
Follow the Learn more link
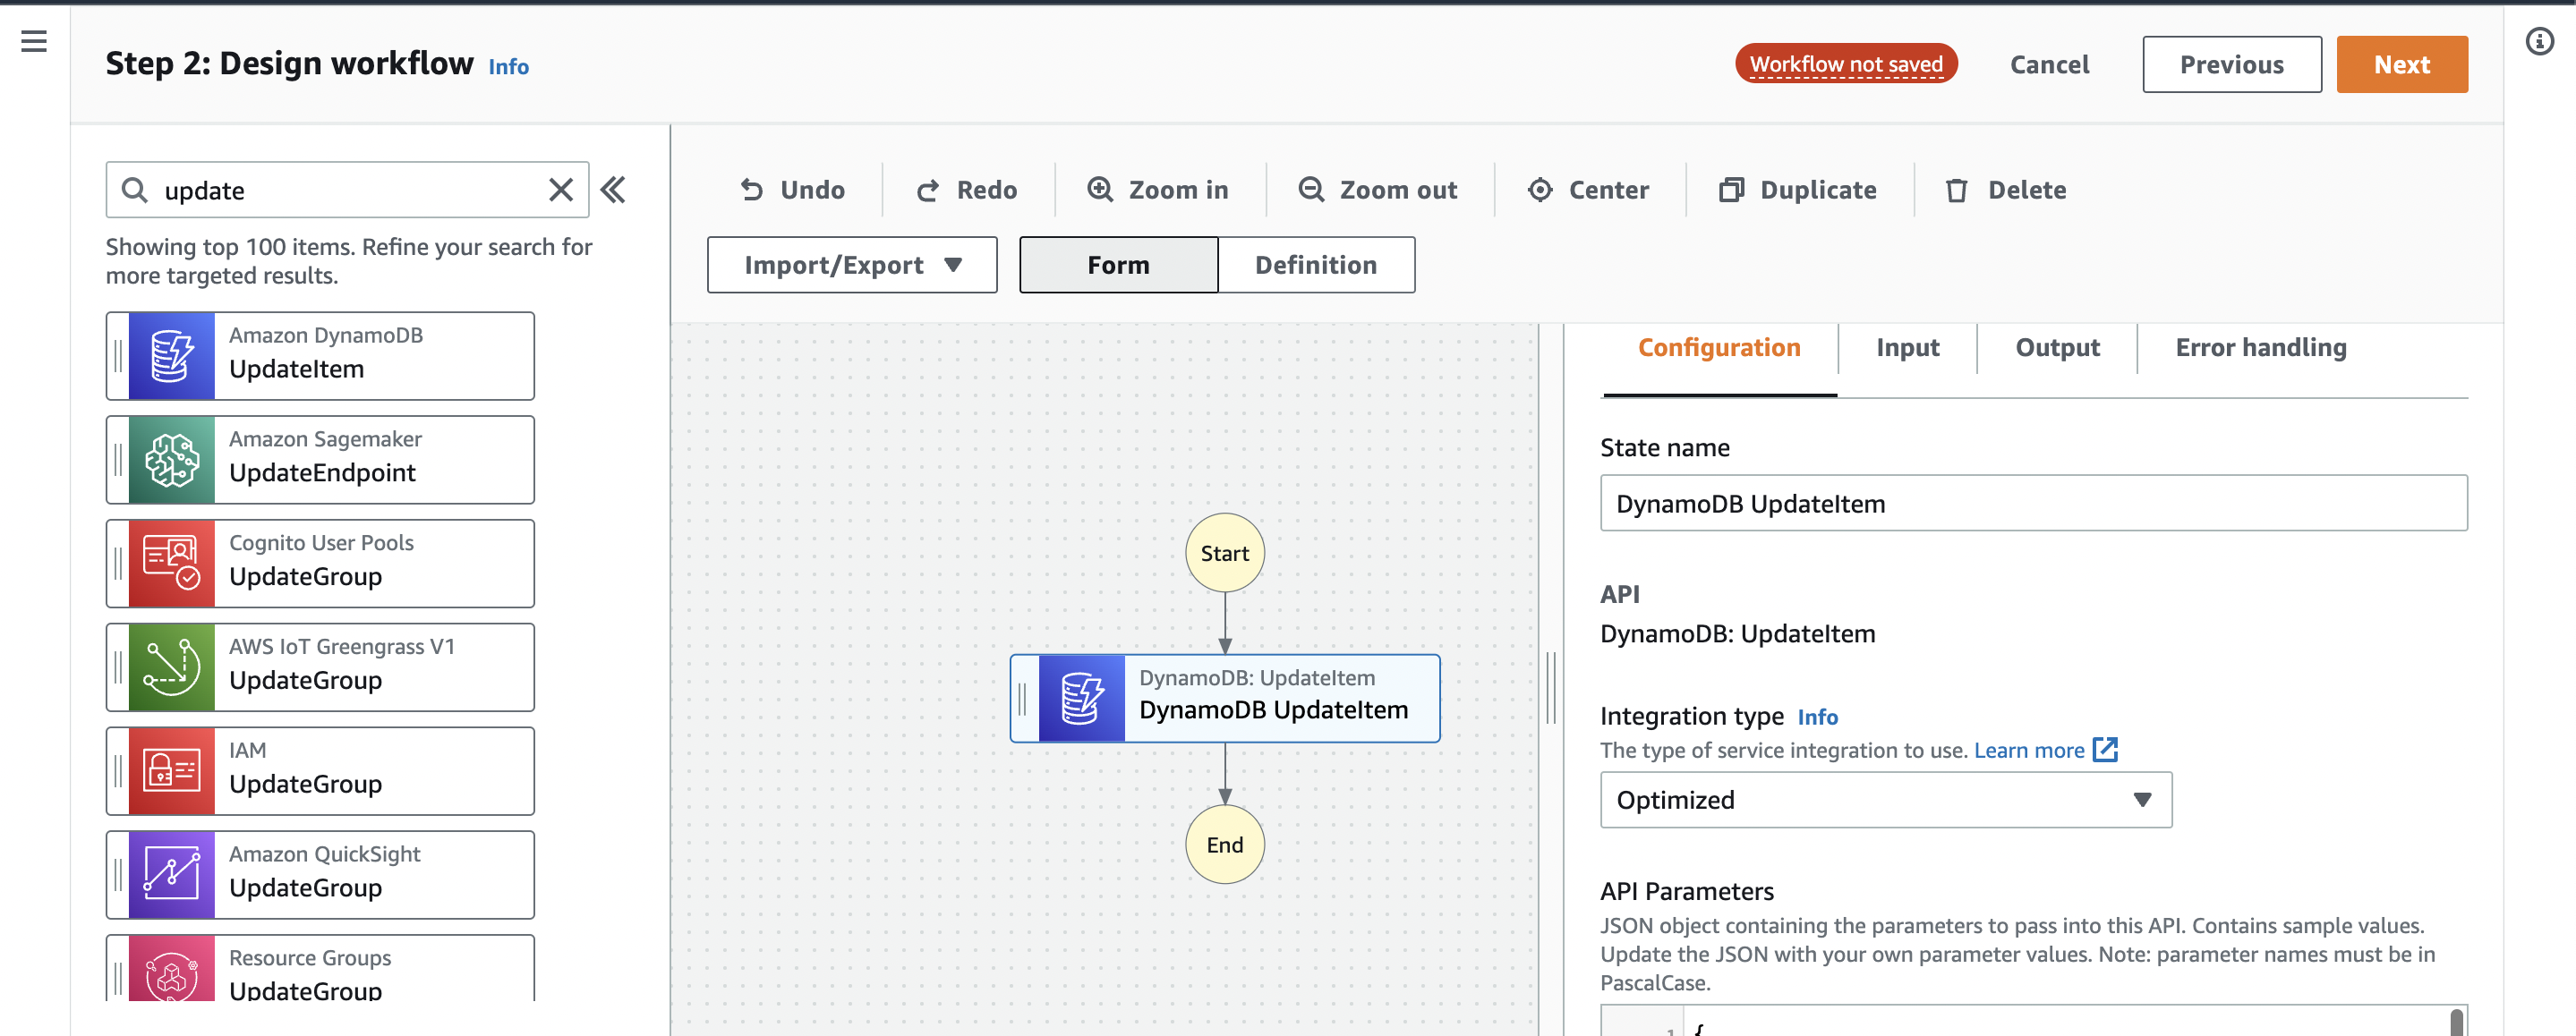pos(2029,750)
